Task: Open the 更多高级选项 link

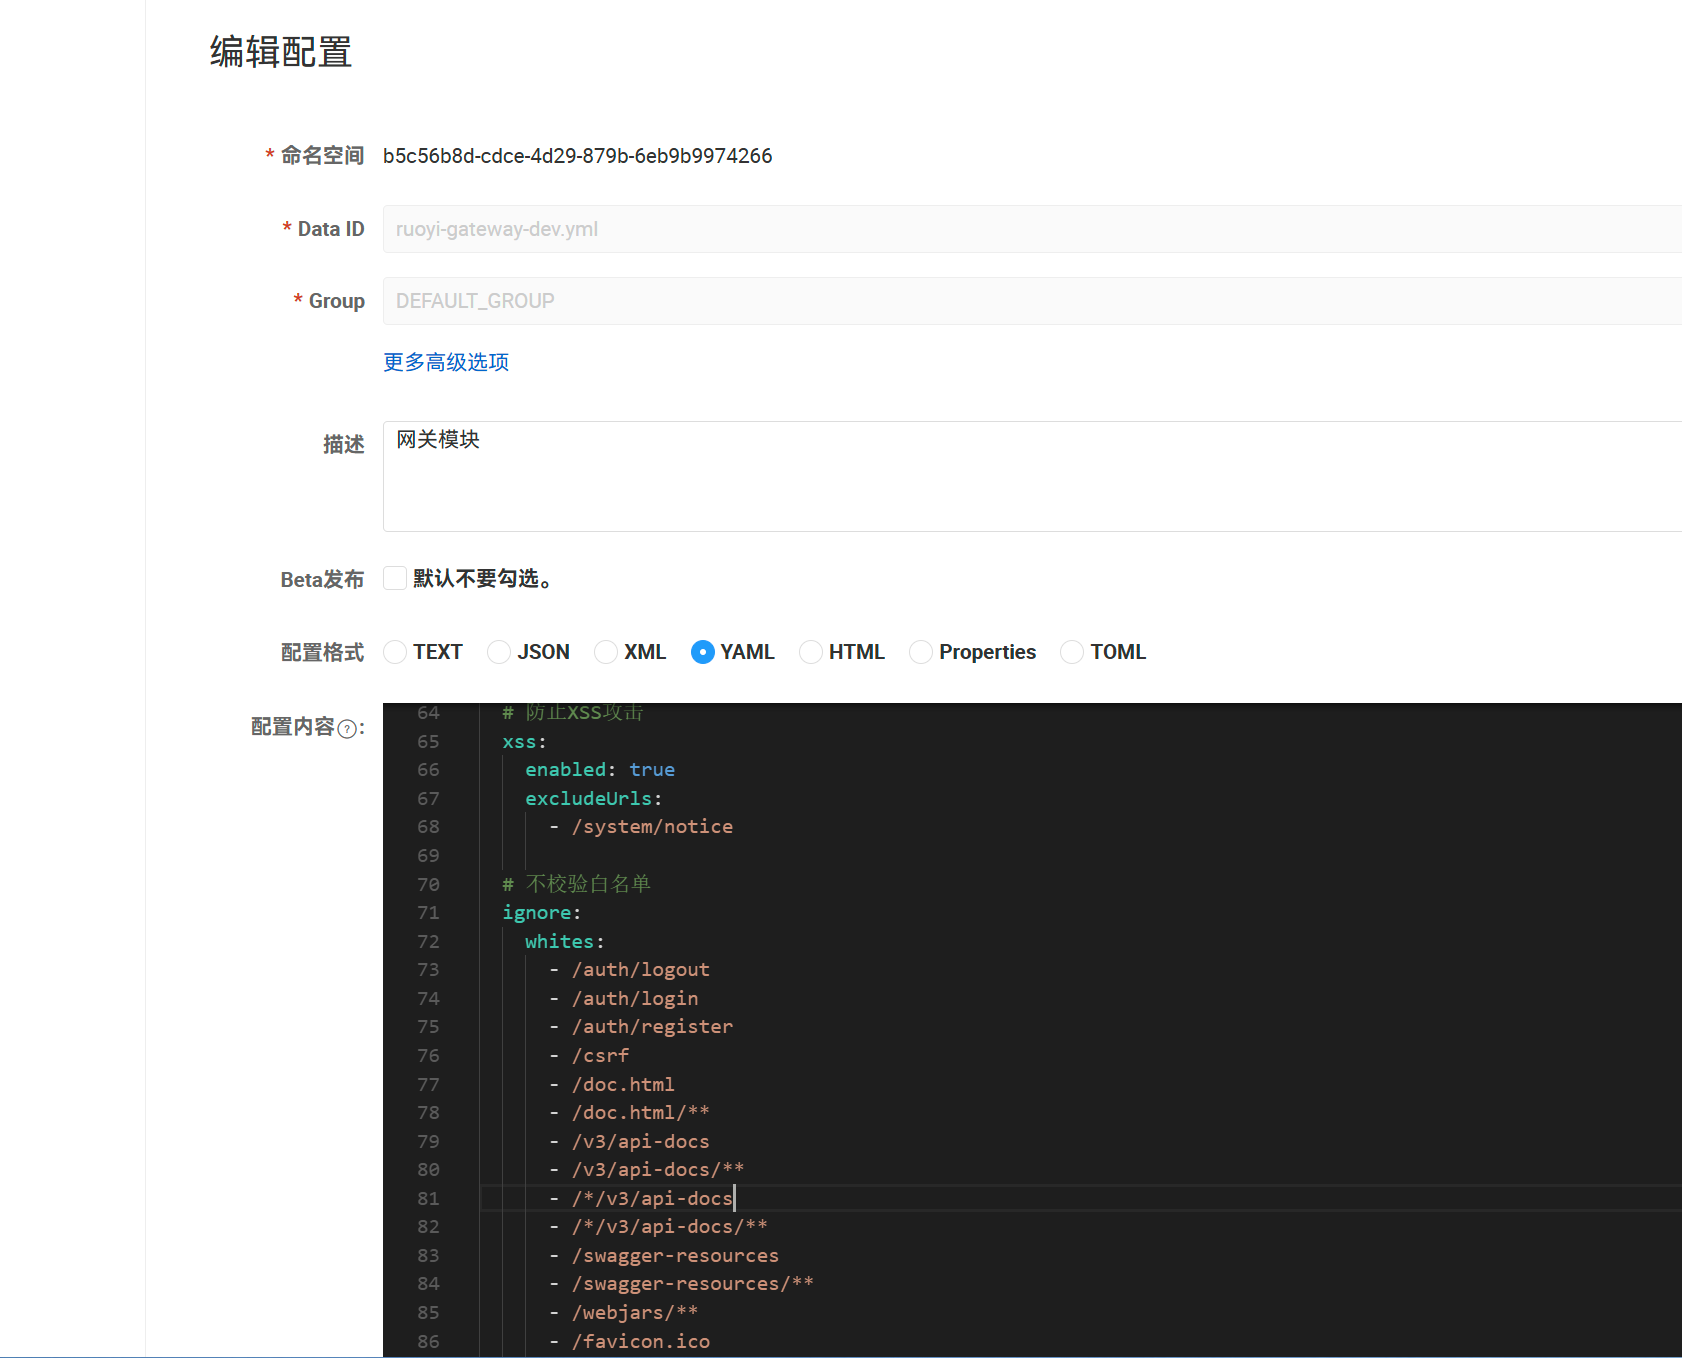Action: pos(444,362)
